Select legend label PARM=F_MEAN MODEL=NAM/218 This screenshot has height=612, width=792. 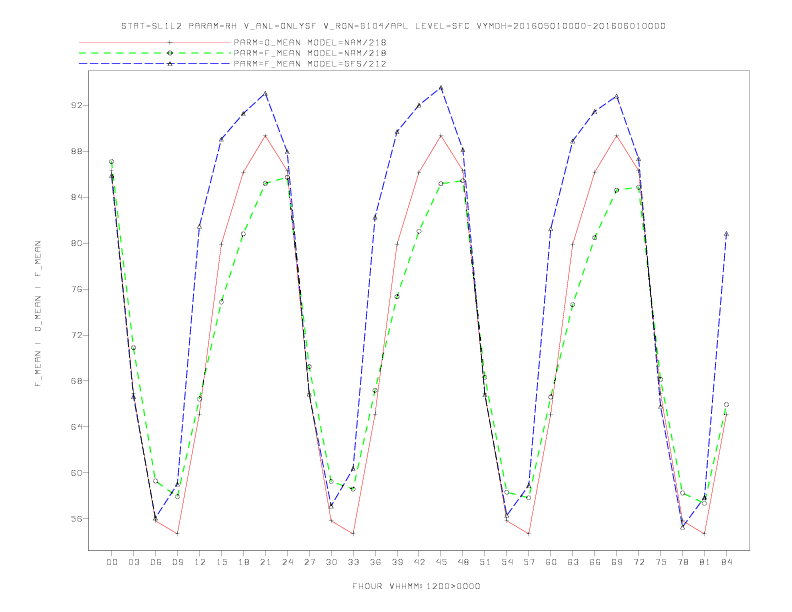(x=310, y=53)
